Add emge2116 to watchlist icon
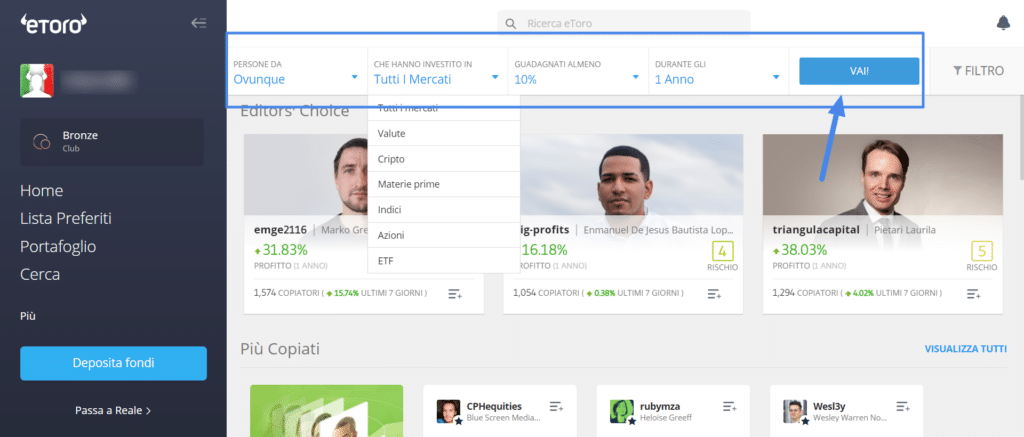Image resolution: width=1024 pixels, height=437 pixels. click(455, 294)
